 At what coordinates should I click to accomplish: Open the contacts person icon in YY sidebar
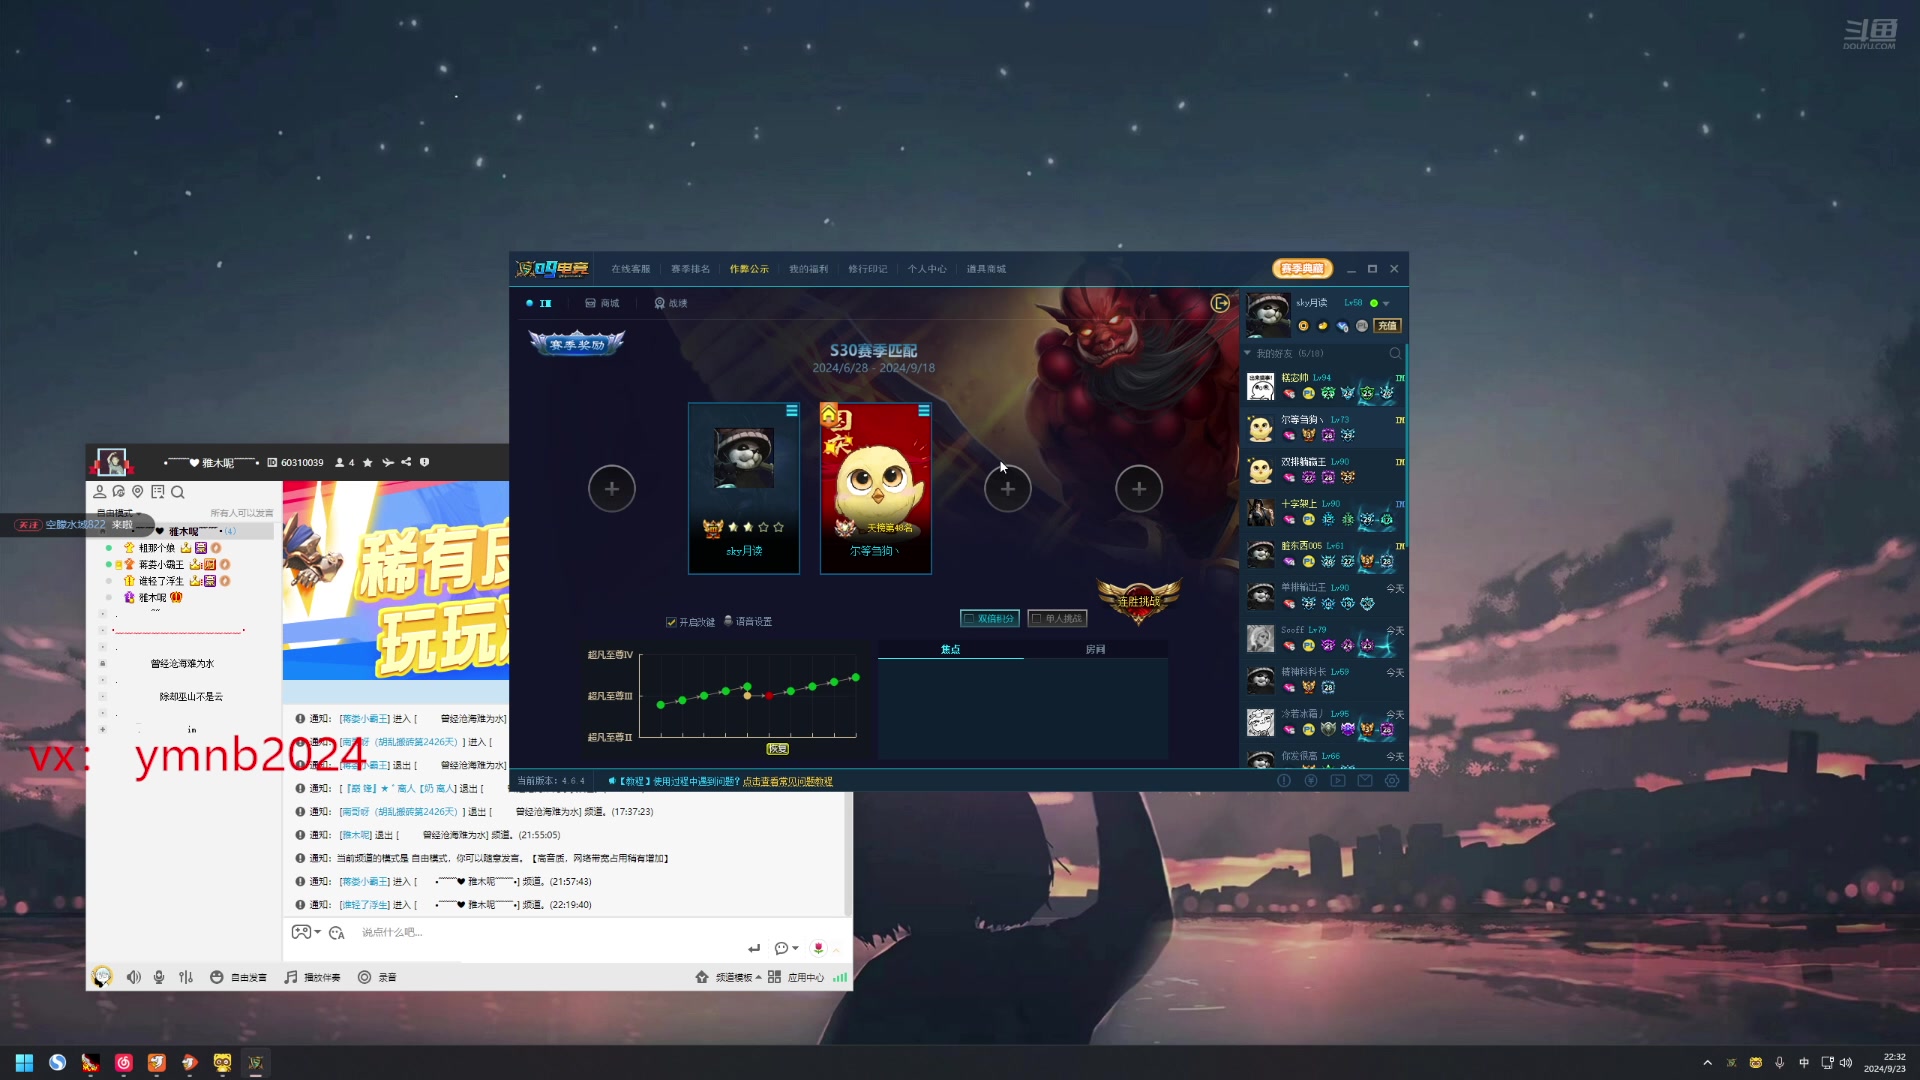[99, 492]
